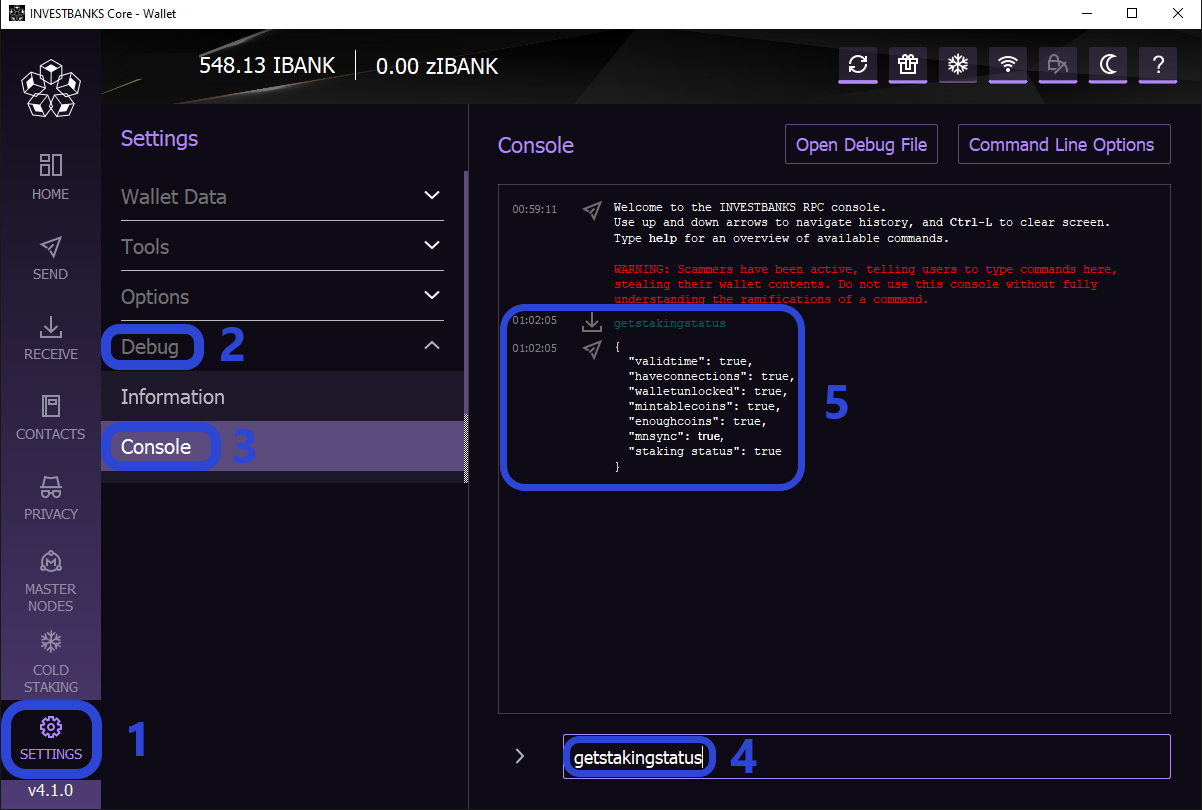Image resolution: width=1202 pixels, height=810 pixels.
Task: Click the 0.00 zIBANK balance
Action: (437, 66)
